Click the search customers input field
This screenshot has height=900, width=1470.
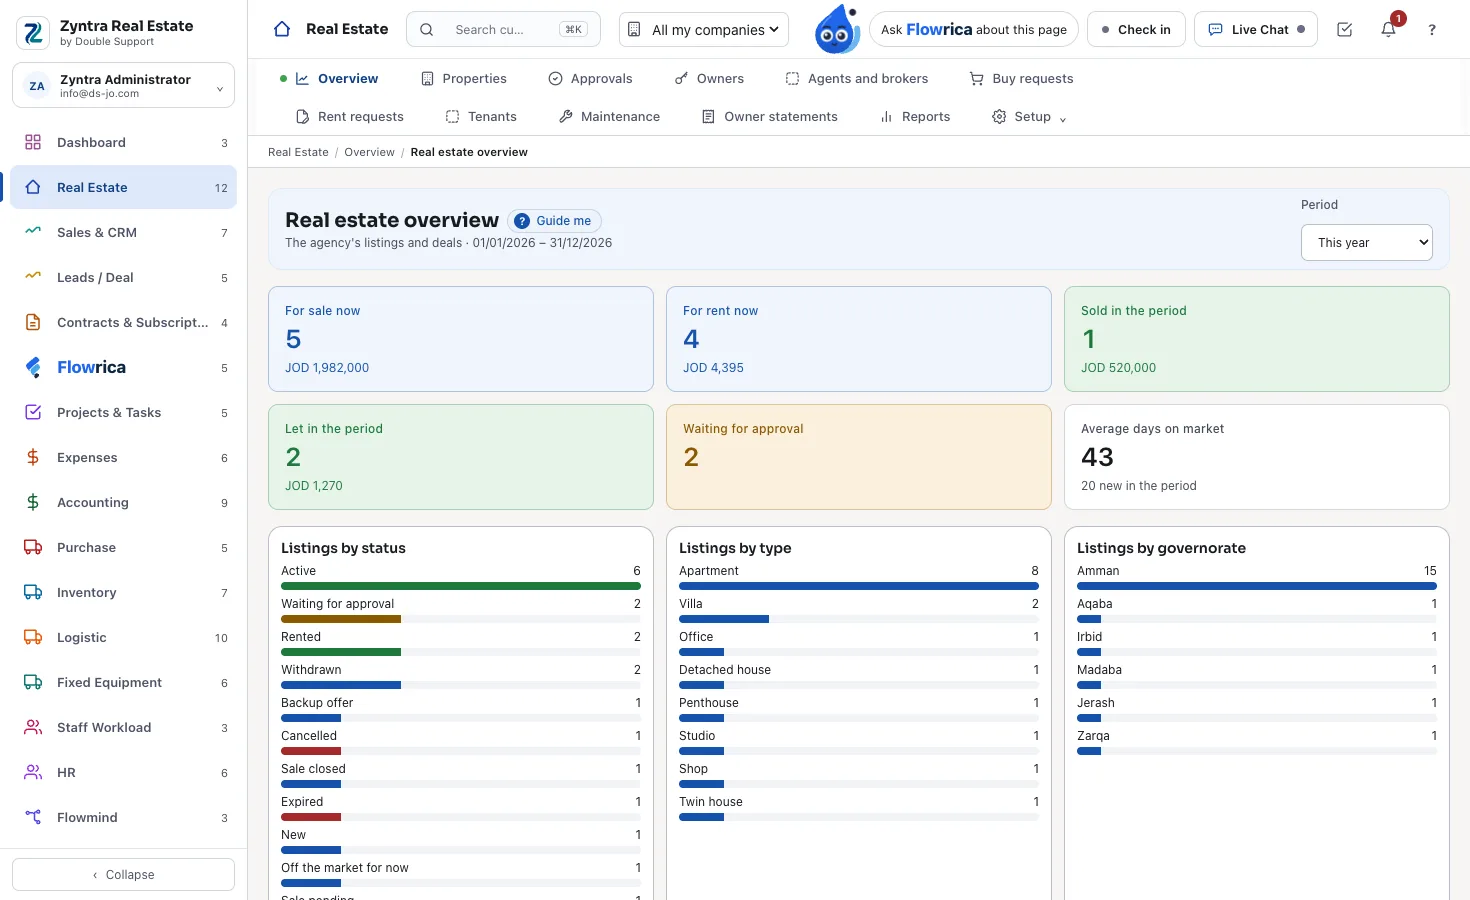[x=503, y=30]
